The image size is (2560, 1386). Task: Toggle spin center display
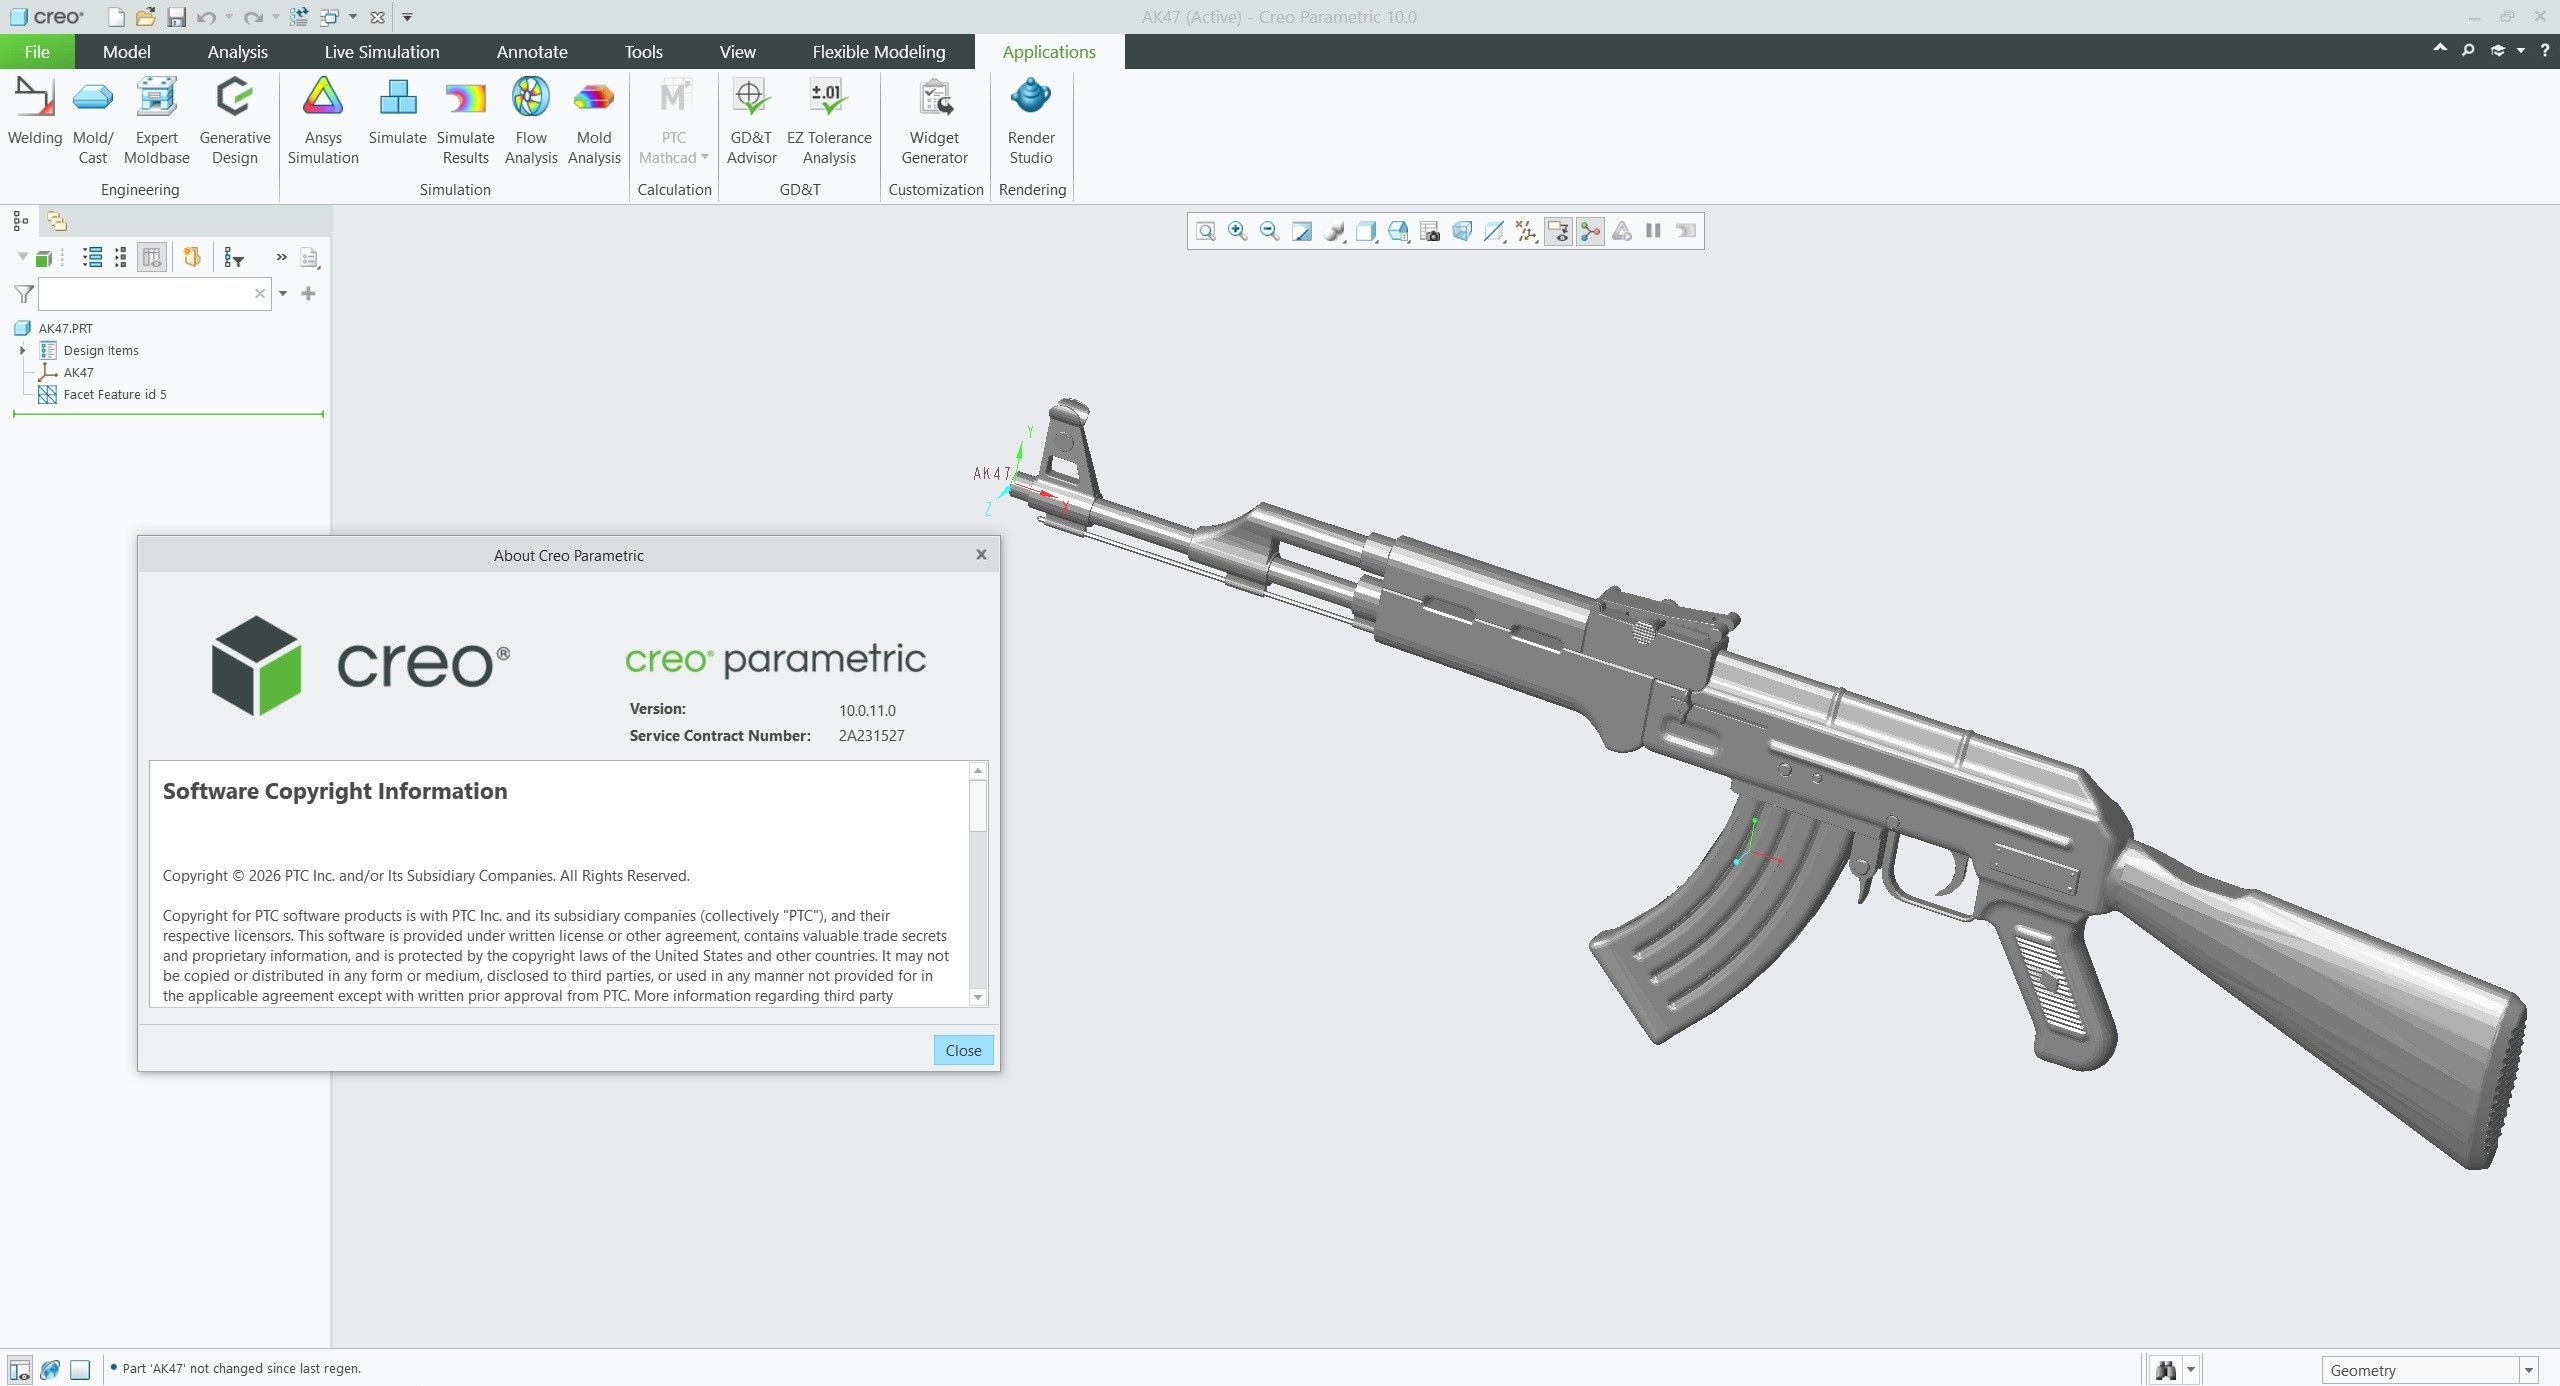point(1590,231)
